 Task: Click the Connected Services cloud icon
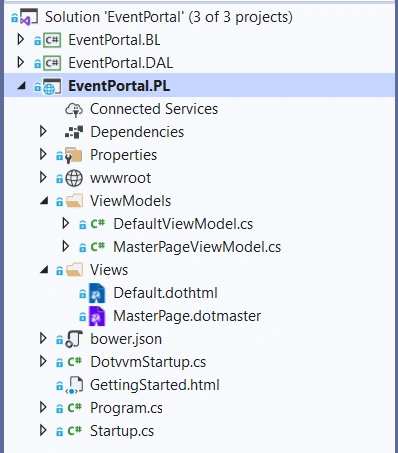pos(74,109)
